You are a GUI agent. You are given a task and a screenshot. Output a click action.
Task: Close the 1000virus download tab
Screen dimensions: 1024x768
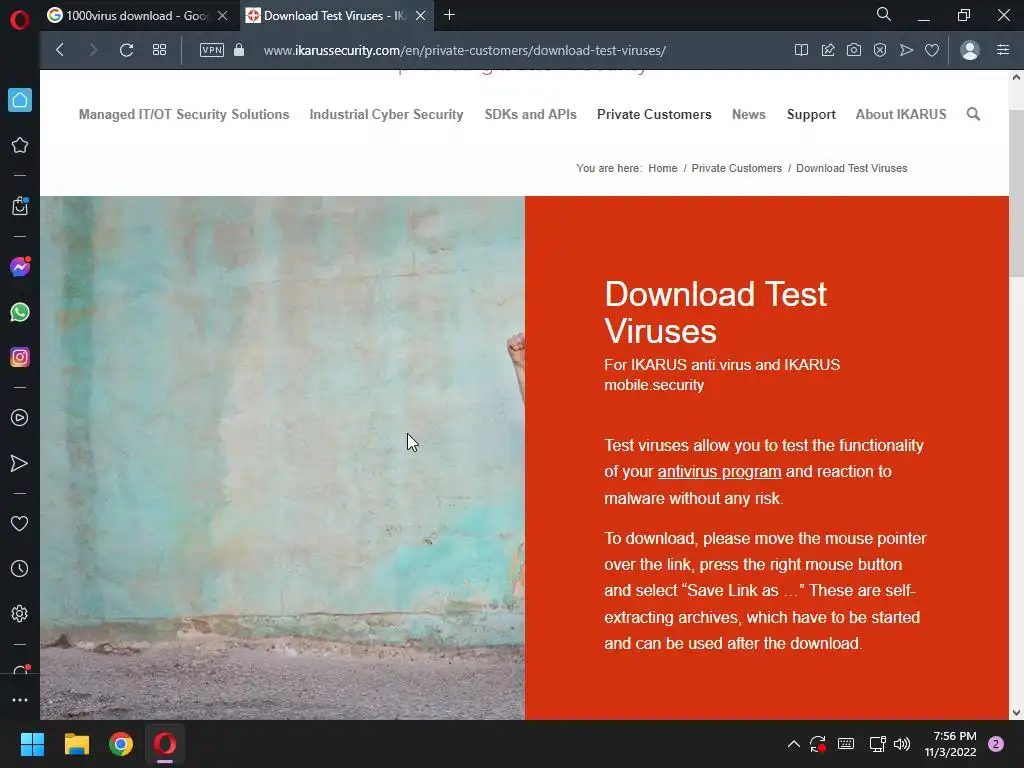223,16
